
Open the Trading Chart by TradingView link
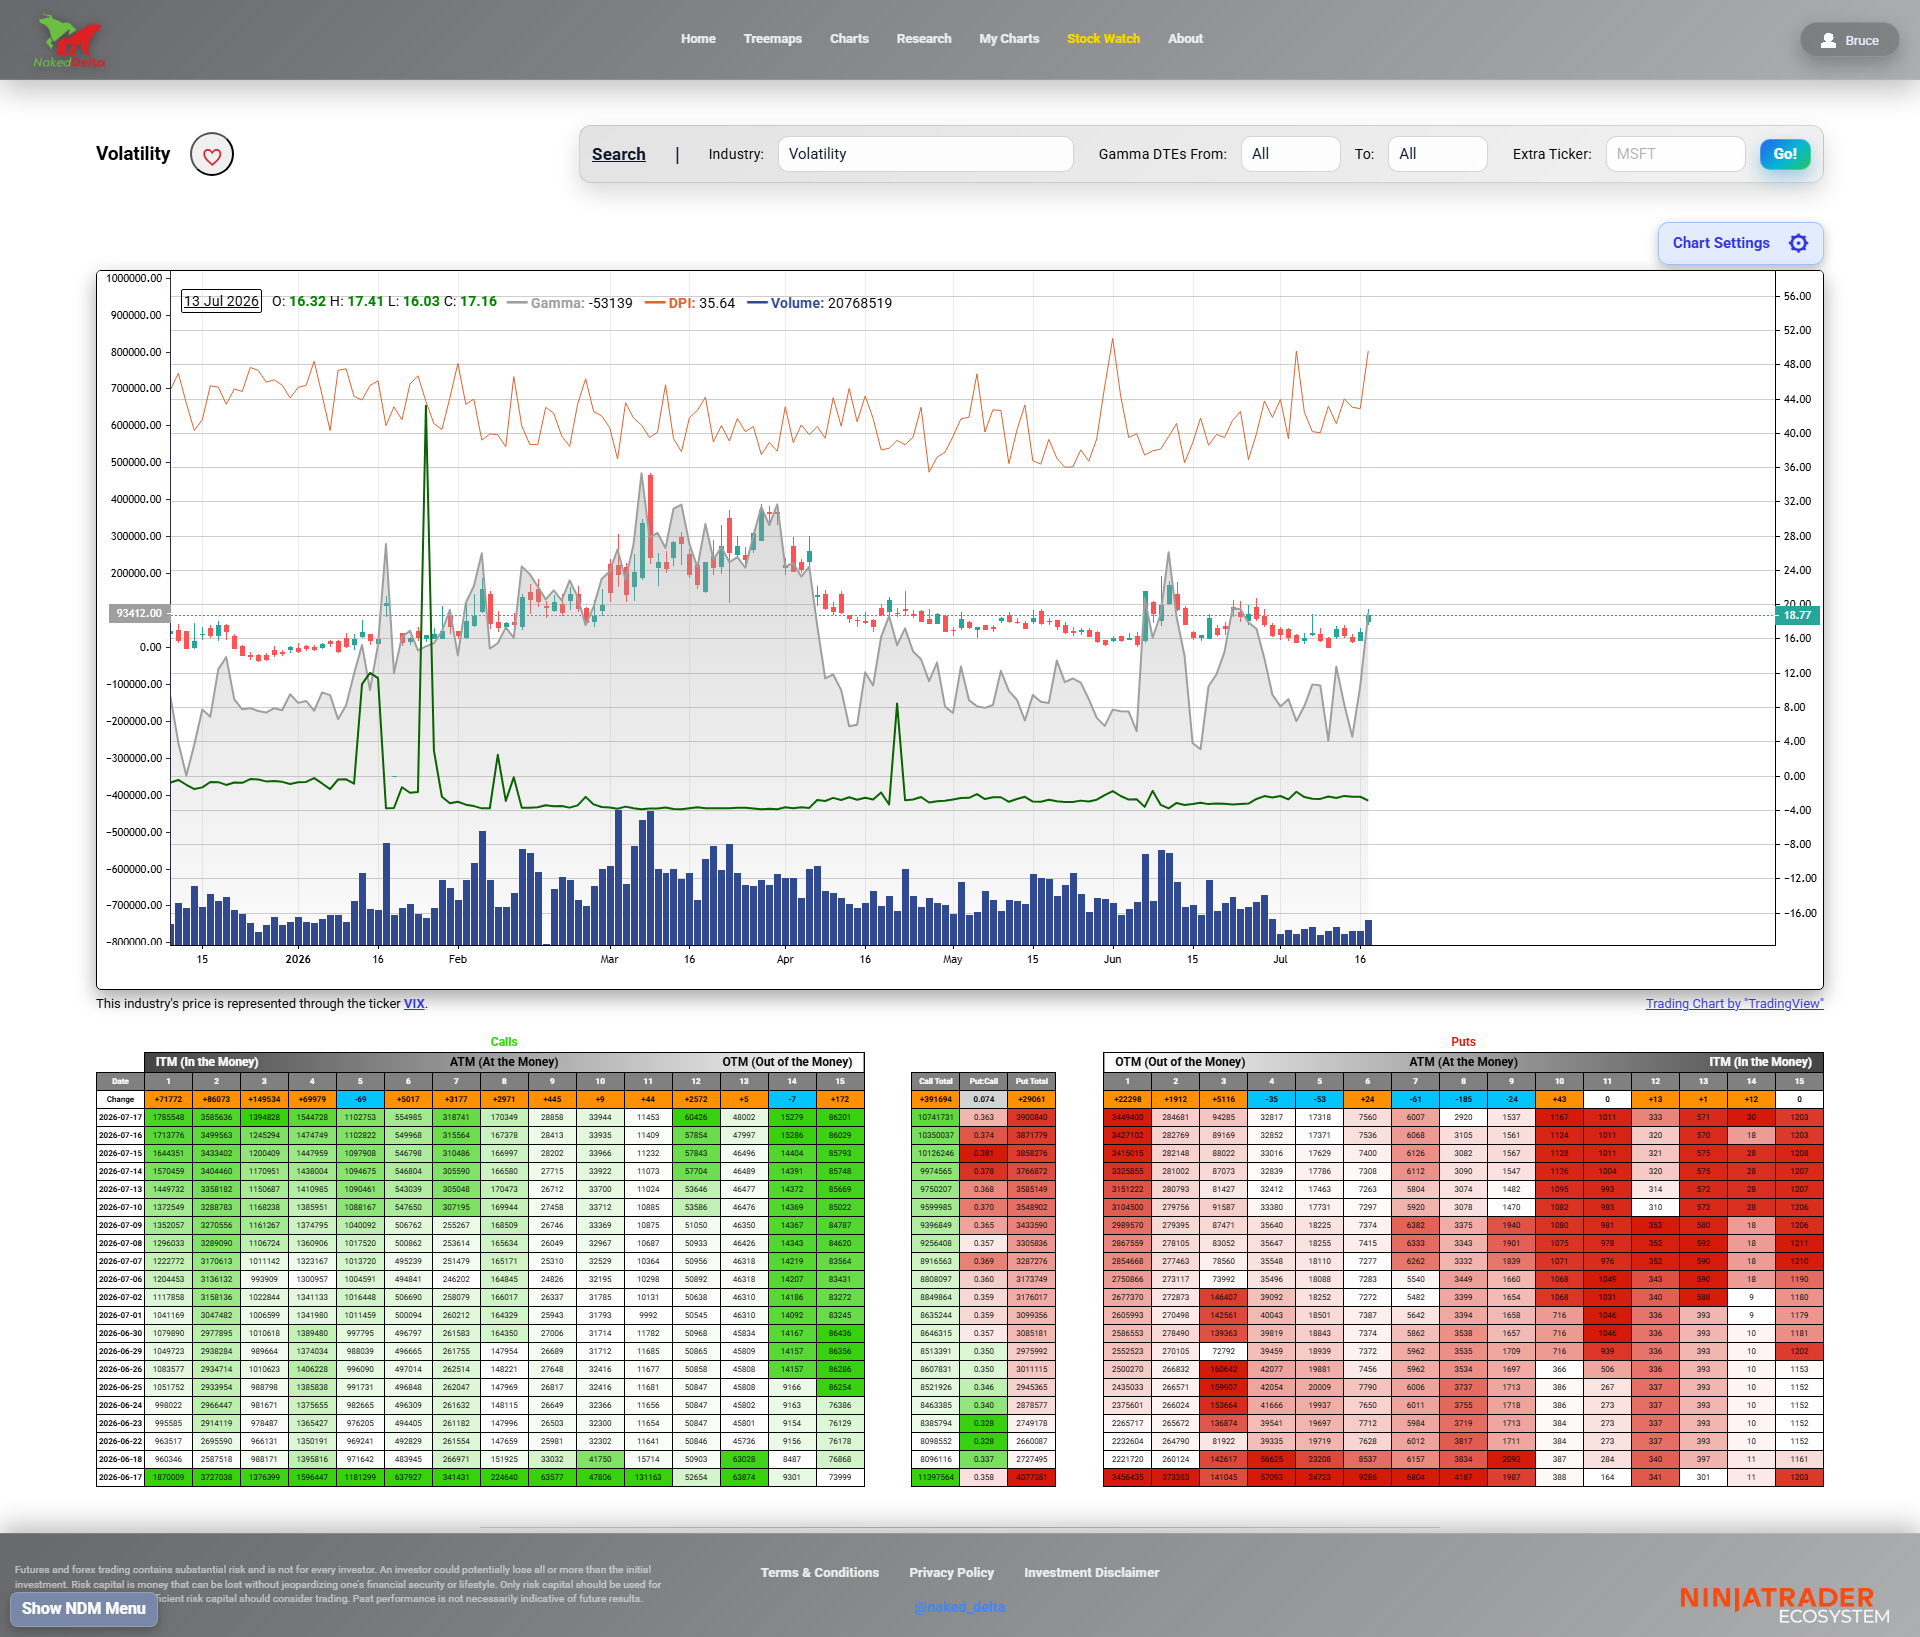point(1734,1004)
